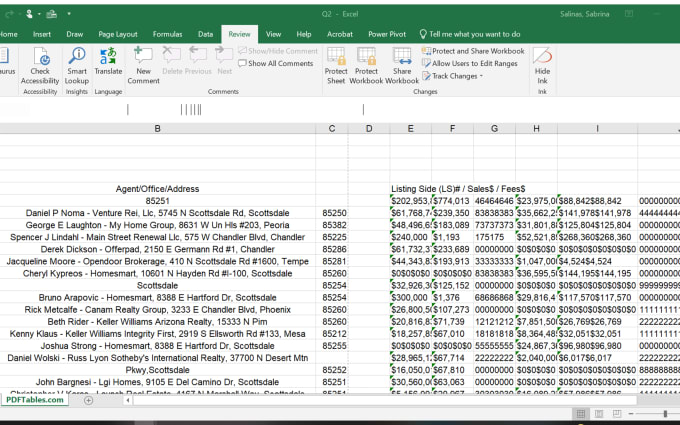
Task: Select the John Bargnesi - Lgi Homes cell
Action: (157, 382)
